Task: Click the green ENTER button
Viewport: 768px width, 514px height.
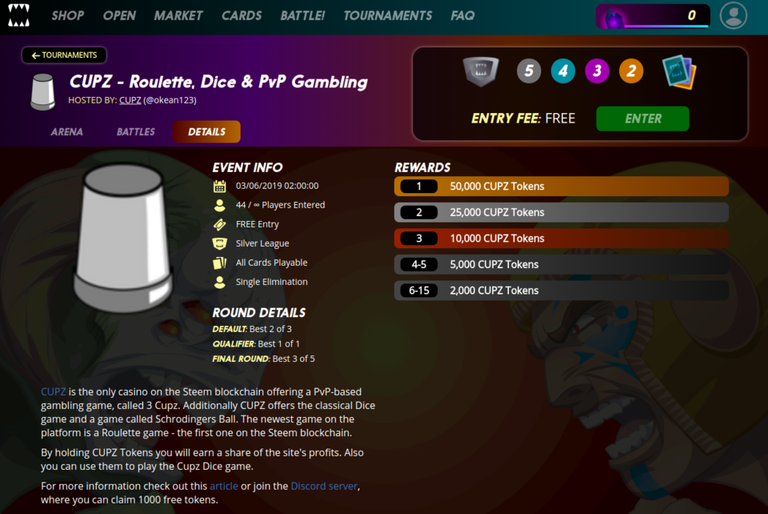Action: tap(643, 119)
